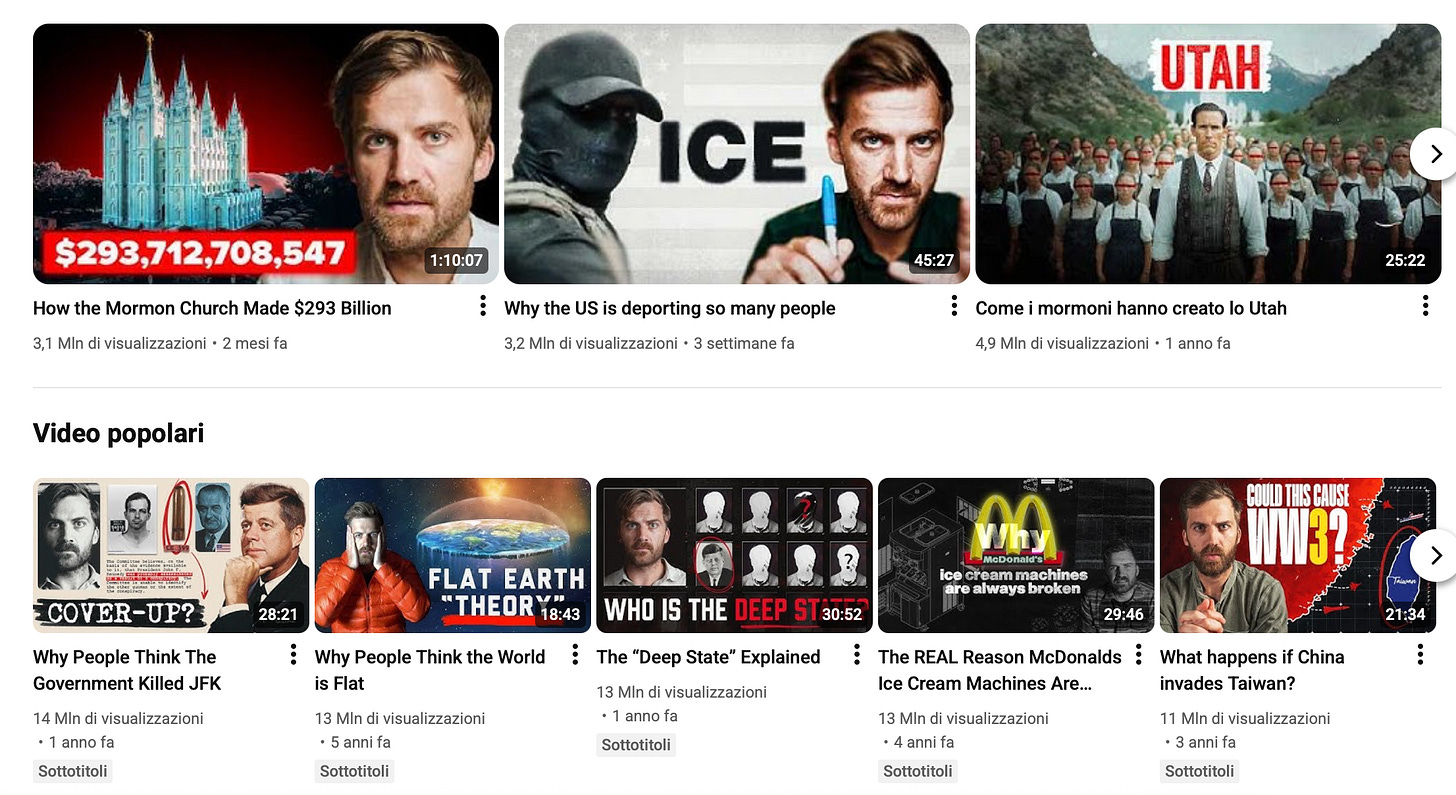Open title How the Mormon Church Made $293 Billion
Viewport: 1456px width, 795px height.
pos(212,308)
